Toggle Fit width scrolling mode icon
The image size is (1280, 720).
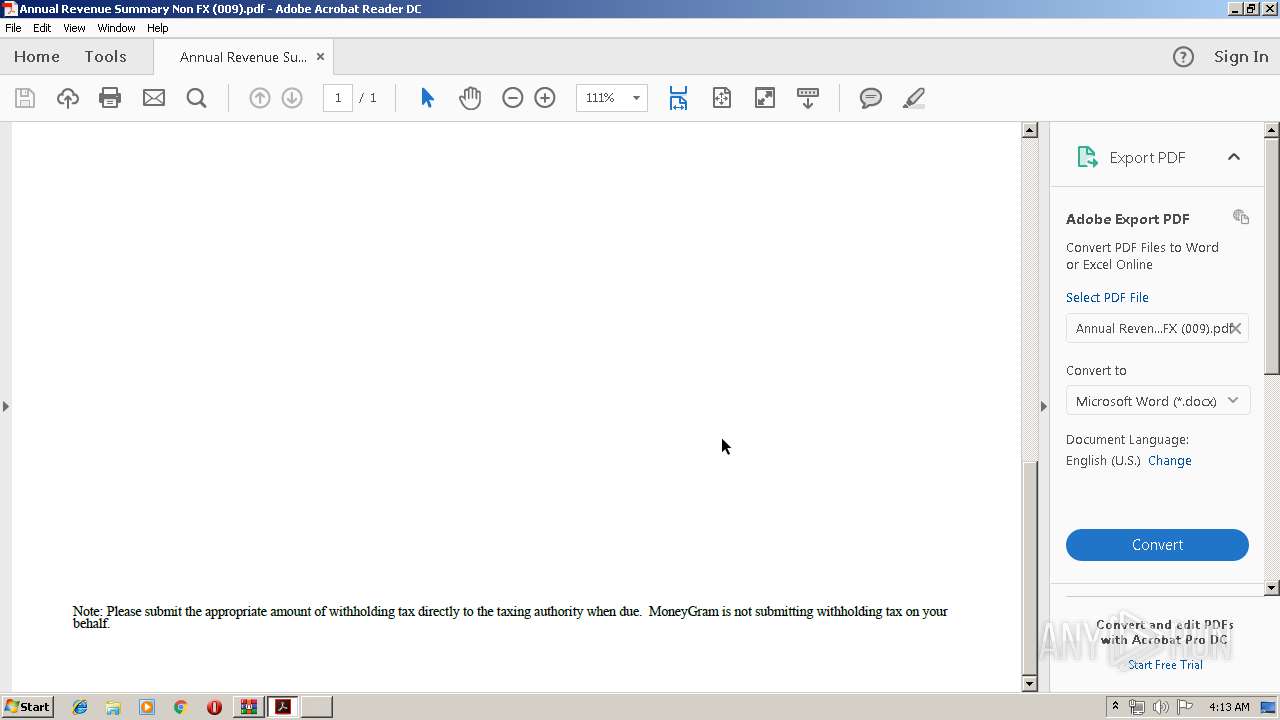(678, 98)
